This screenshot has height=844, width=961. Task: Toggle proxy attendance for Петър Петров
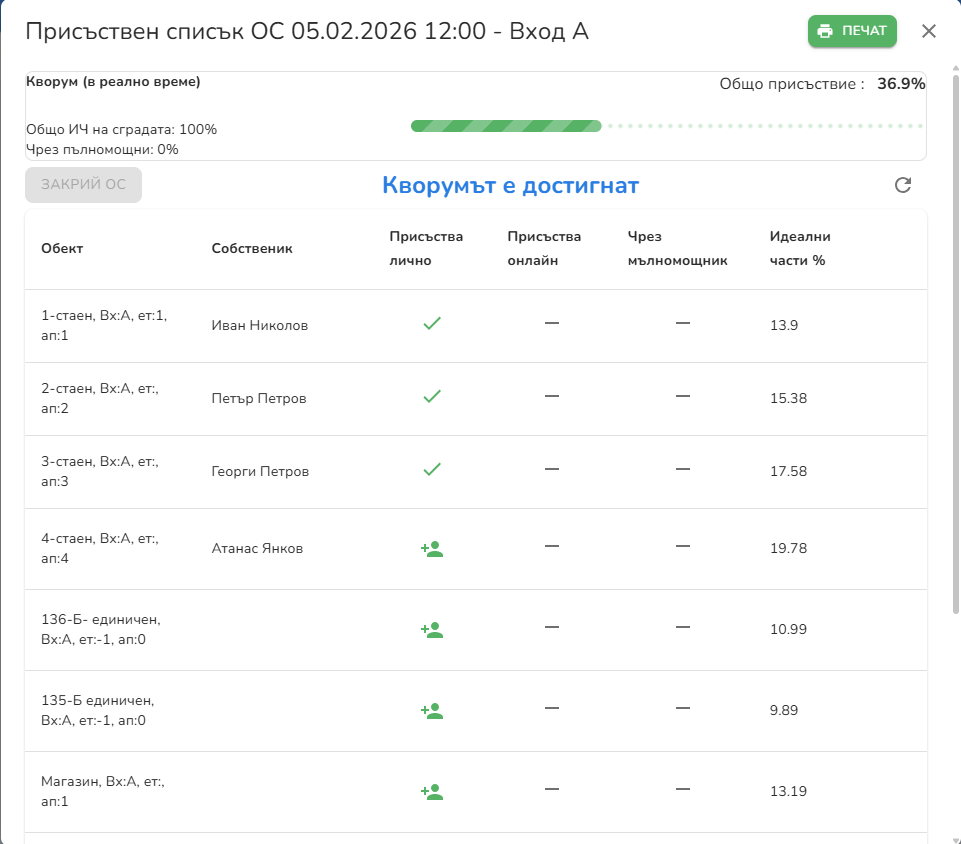tap(683, 397)
